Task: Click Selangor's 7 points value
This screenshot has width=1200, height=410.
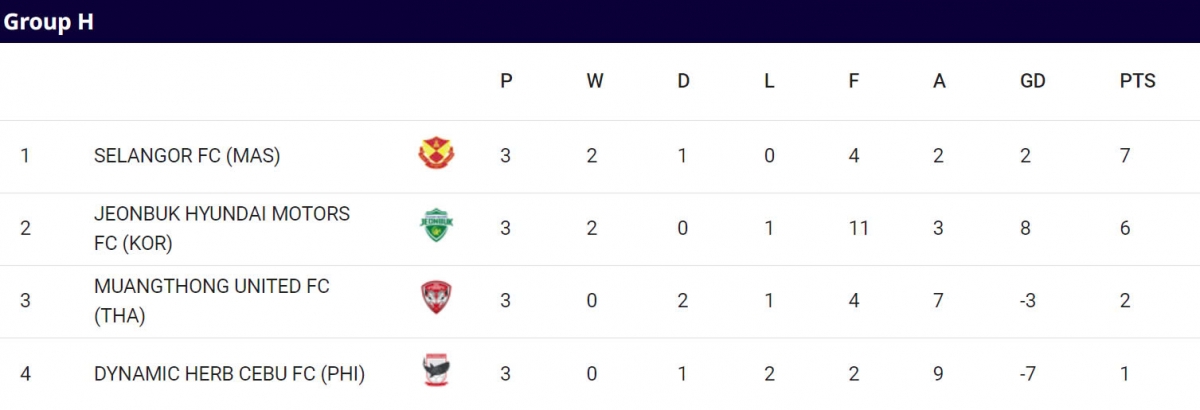Action: (1125, 156)
